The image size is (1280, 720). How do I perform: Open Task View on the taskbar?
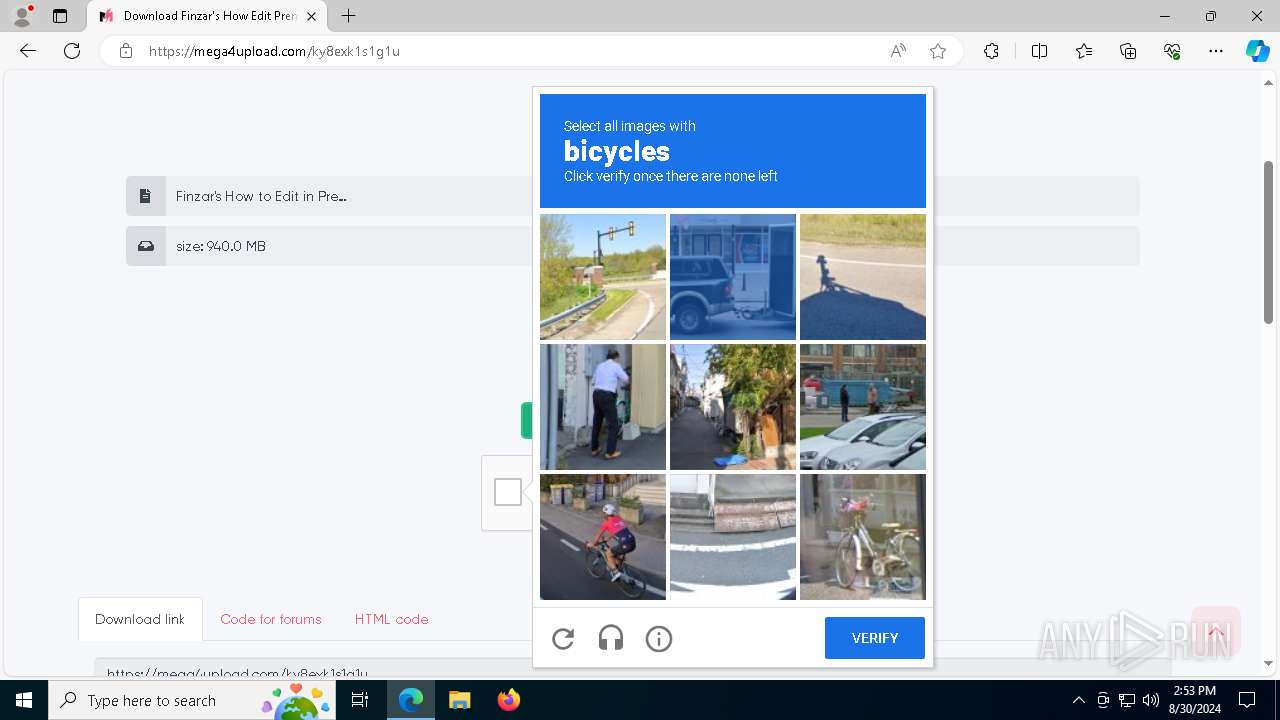pos(361,700)
